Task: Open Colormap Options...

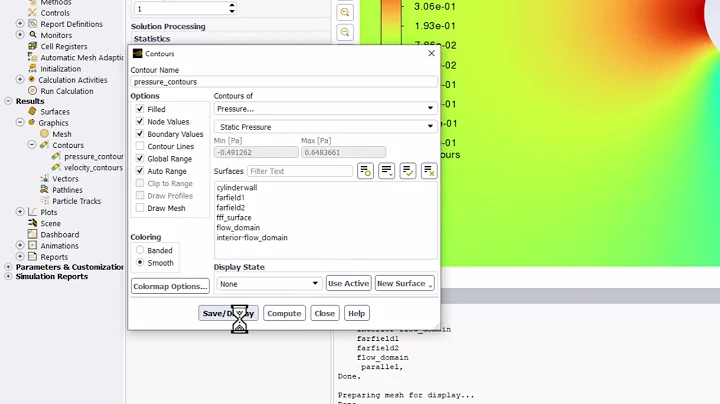Action: pos(170,286)
